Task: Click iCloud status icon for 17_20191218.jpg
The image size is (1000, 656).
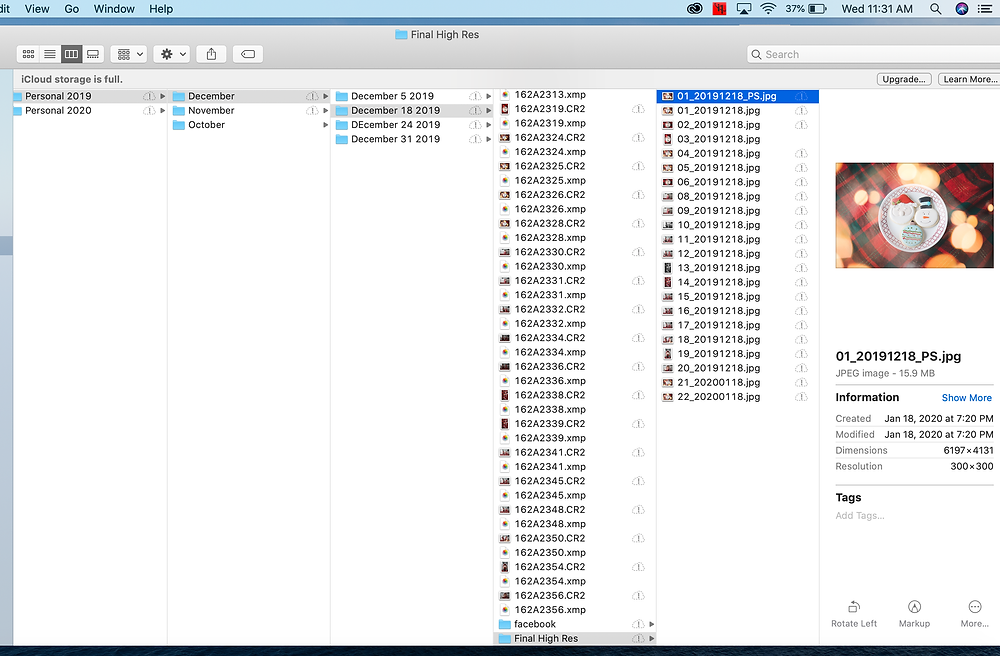Action: (801, 325)
